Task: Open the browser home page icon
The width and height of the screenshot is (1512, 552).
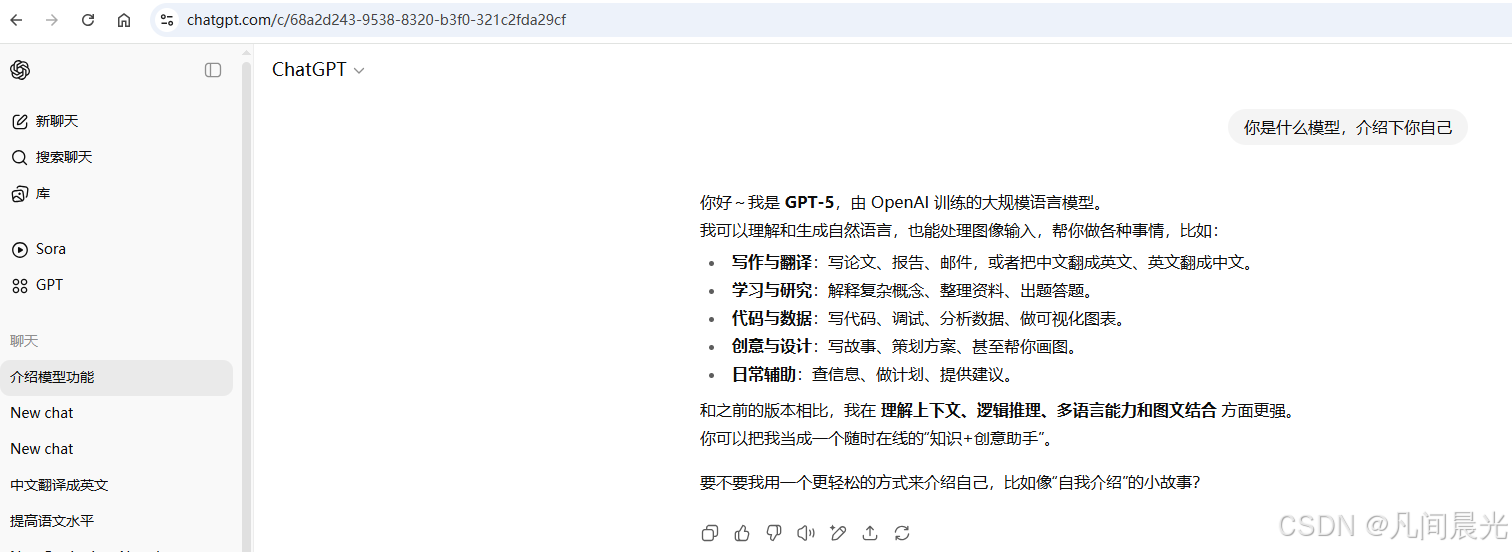Action: [x=124, y=20]
